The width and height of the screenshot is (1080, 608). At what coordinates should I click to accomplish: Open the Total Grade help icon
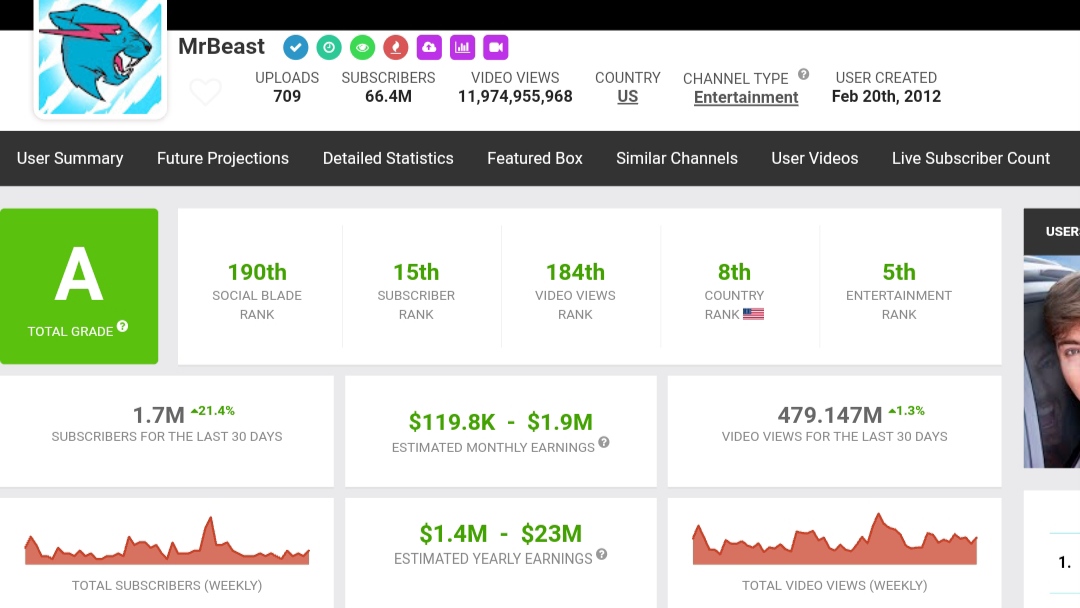pos(123,326)
